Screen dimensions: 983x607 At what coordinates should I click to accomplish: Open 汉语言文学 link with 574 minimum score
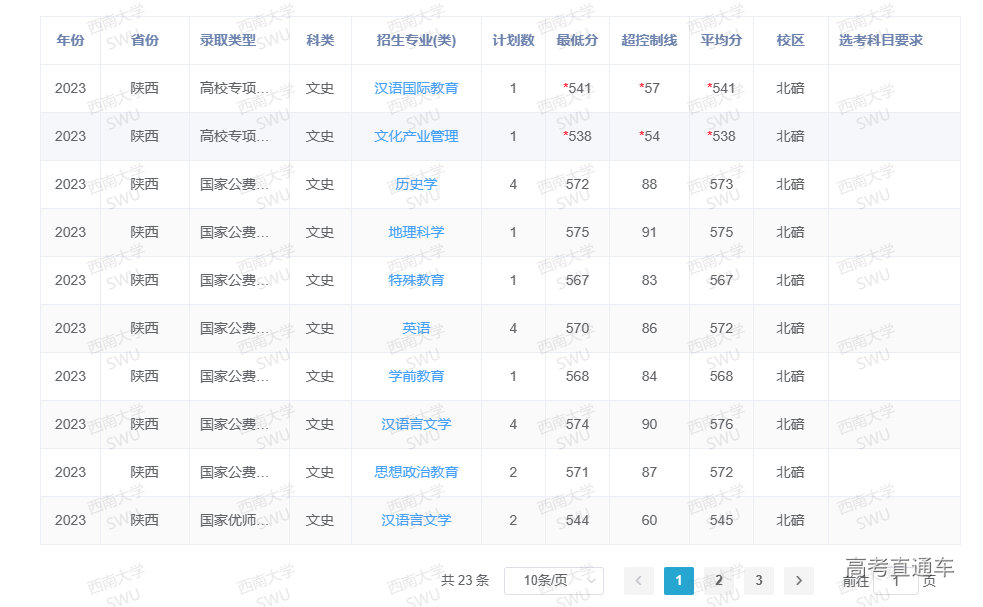(x=416, y=424)
